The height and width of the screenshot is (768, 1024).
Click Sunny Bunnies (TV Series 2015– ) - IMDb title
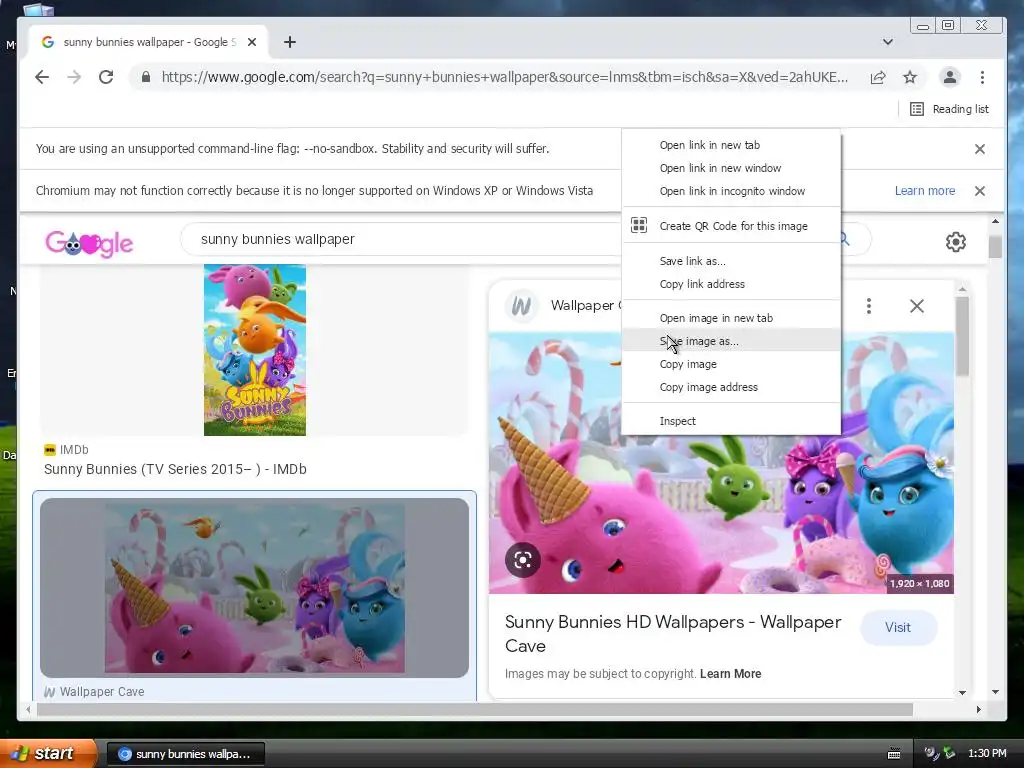[175, 469]
